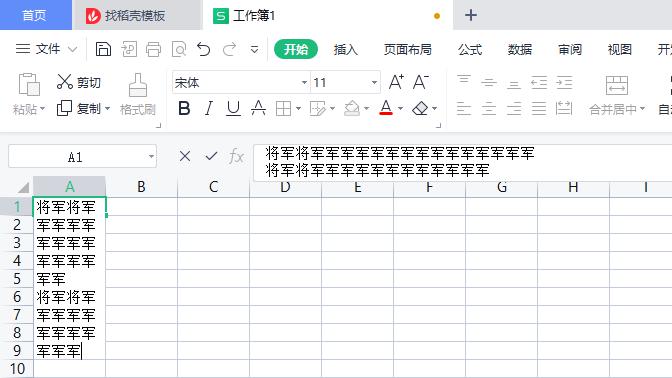Expand the 复制 copy options arrow

[x=107, y=109]
